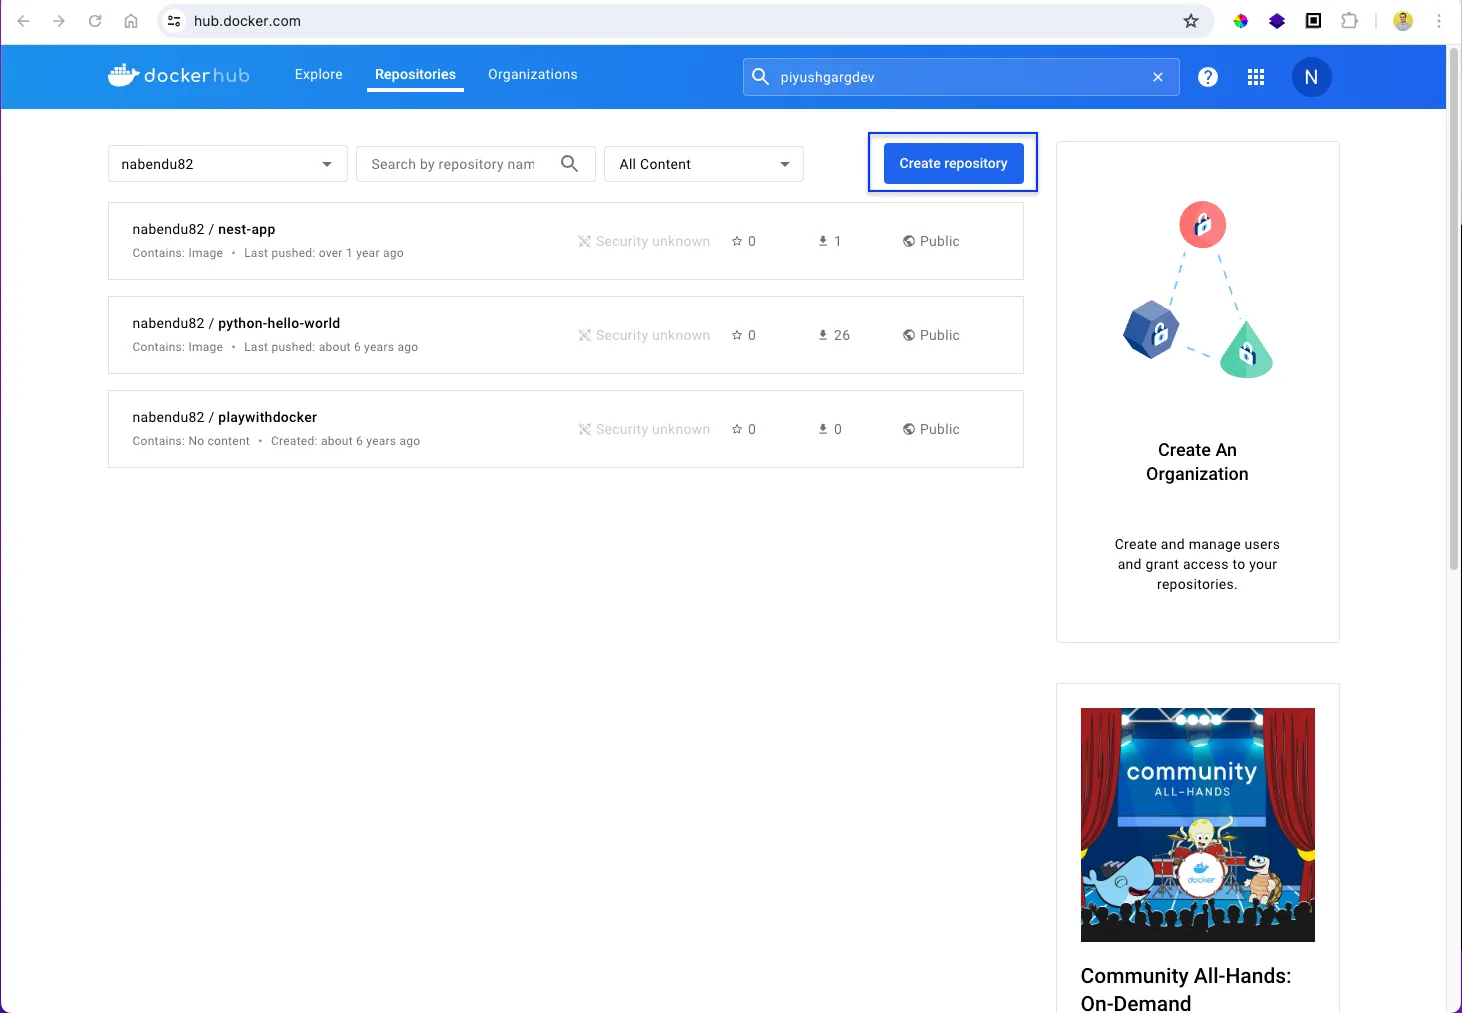This screenshot has height=1013, width=1462.
Task: Click the browser forward arrow
Action: (59, 21)
